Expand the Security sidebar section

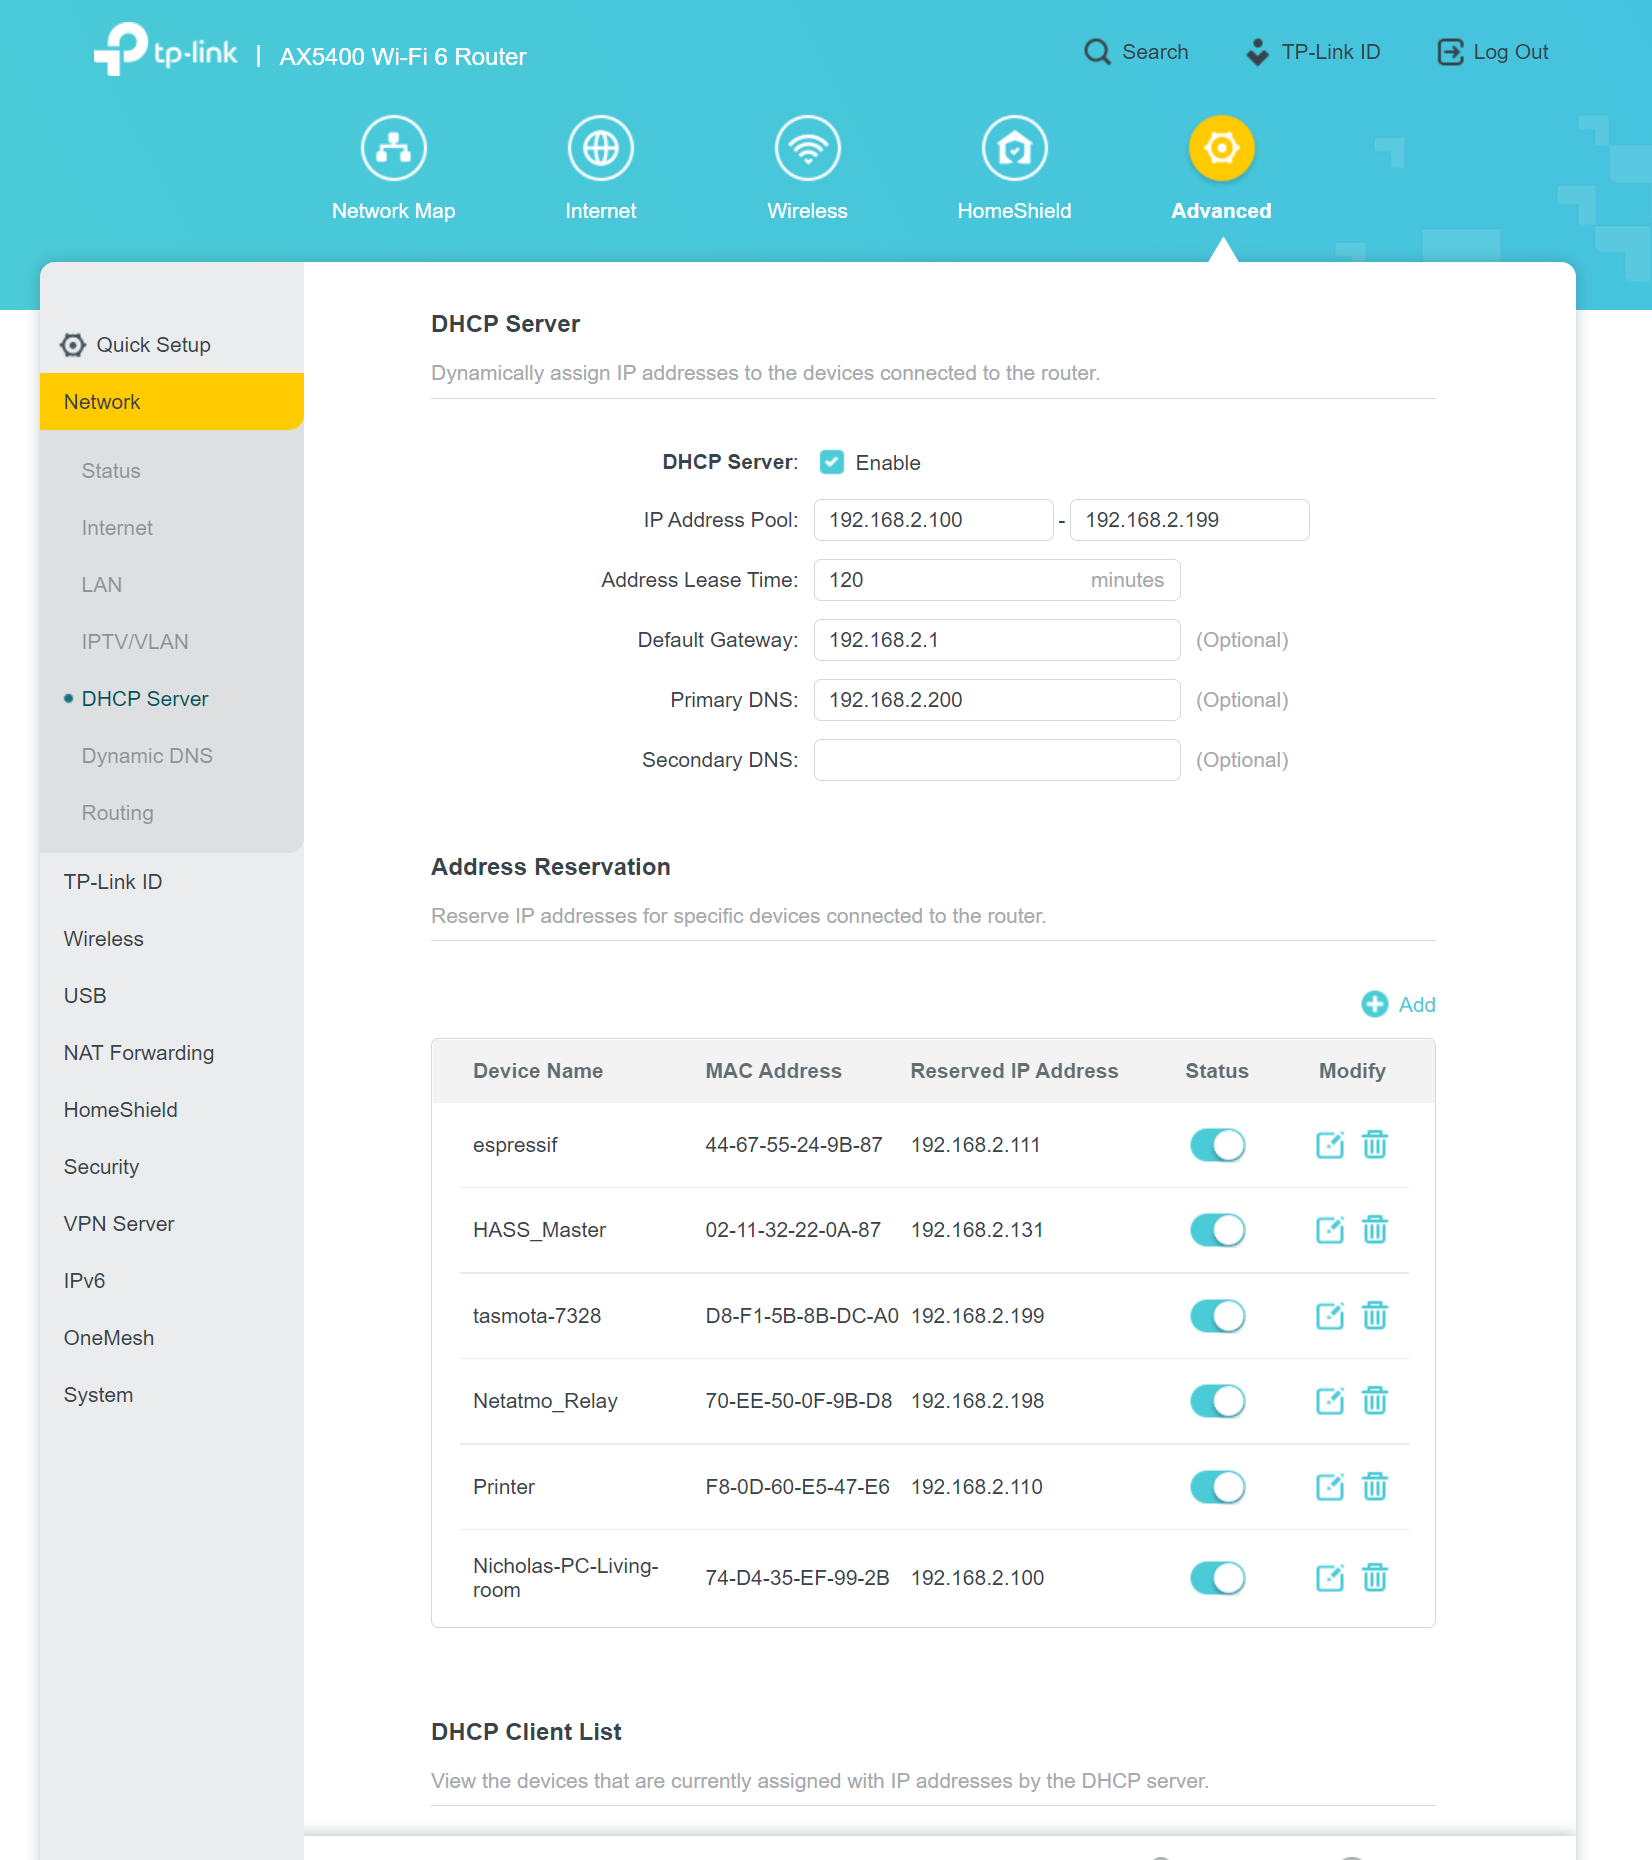tap(101, 1167)
